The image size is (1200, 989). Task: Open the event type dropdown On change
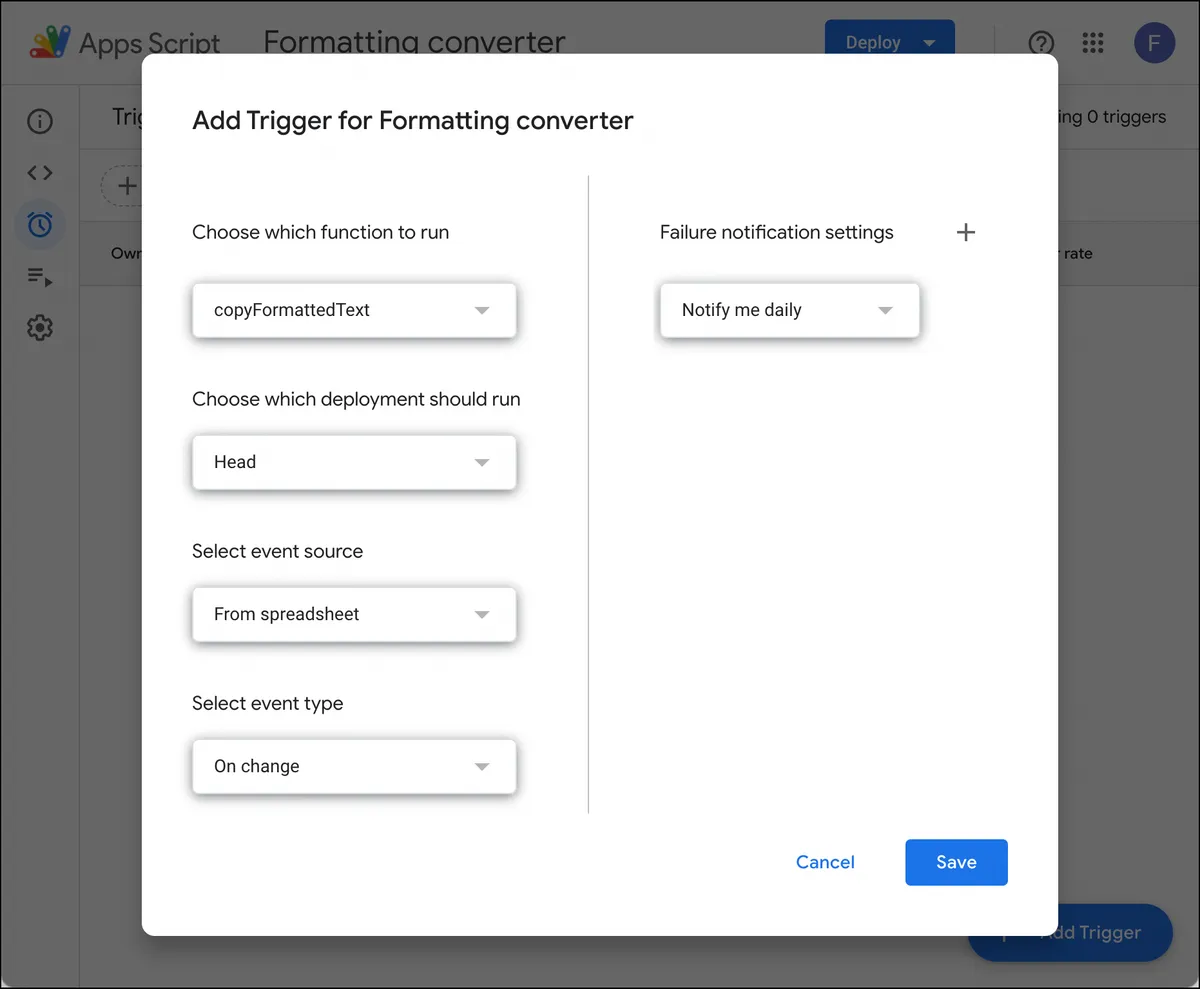click(x=354, y=766)
